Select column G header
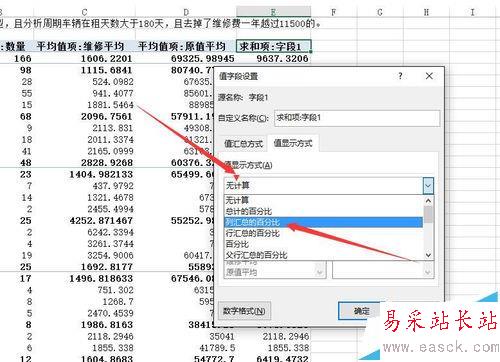Image resolution: width=500 pixels, height=362 pixels. click(380, 12)
